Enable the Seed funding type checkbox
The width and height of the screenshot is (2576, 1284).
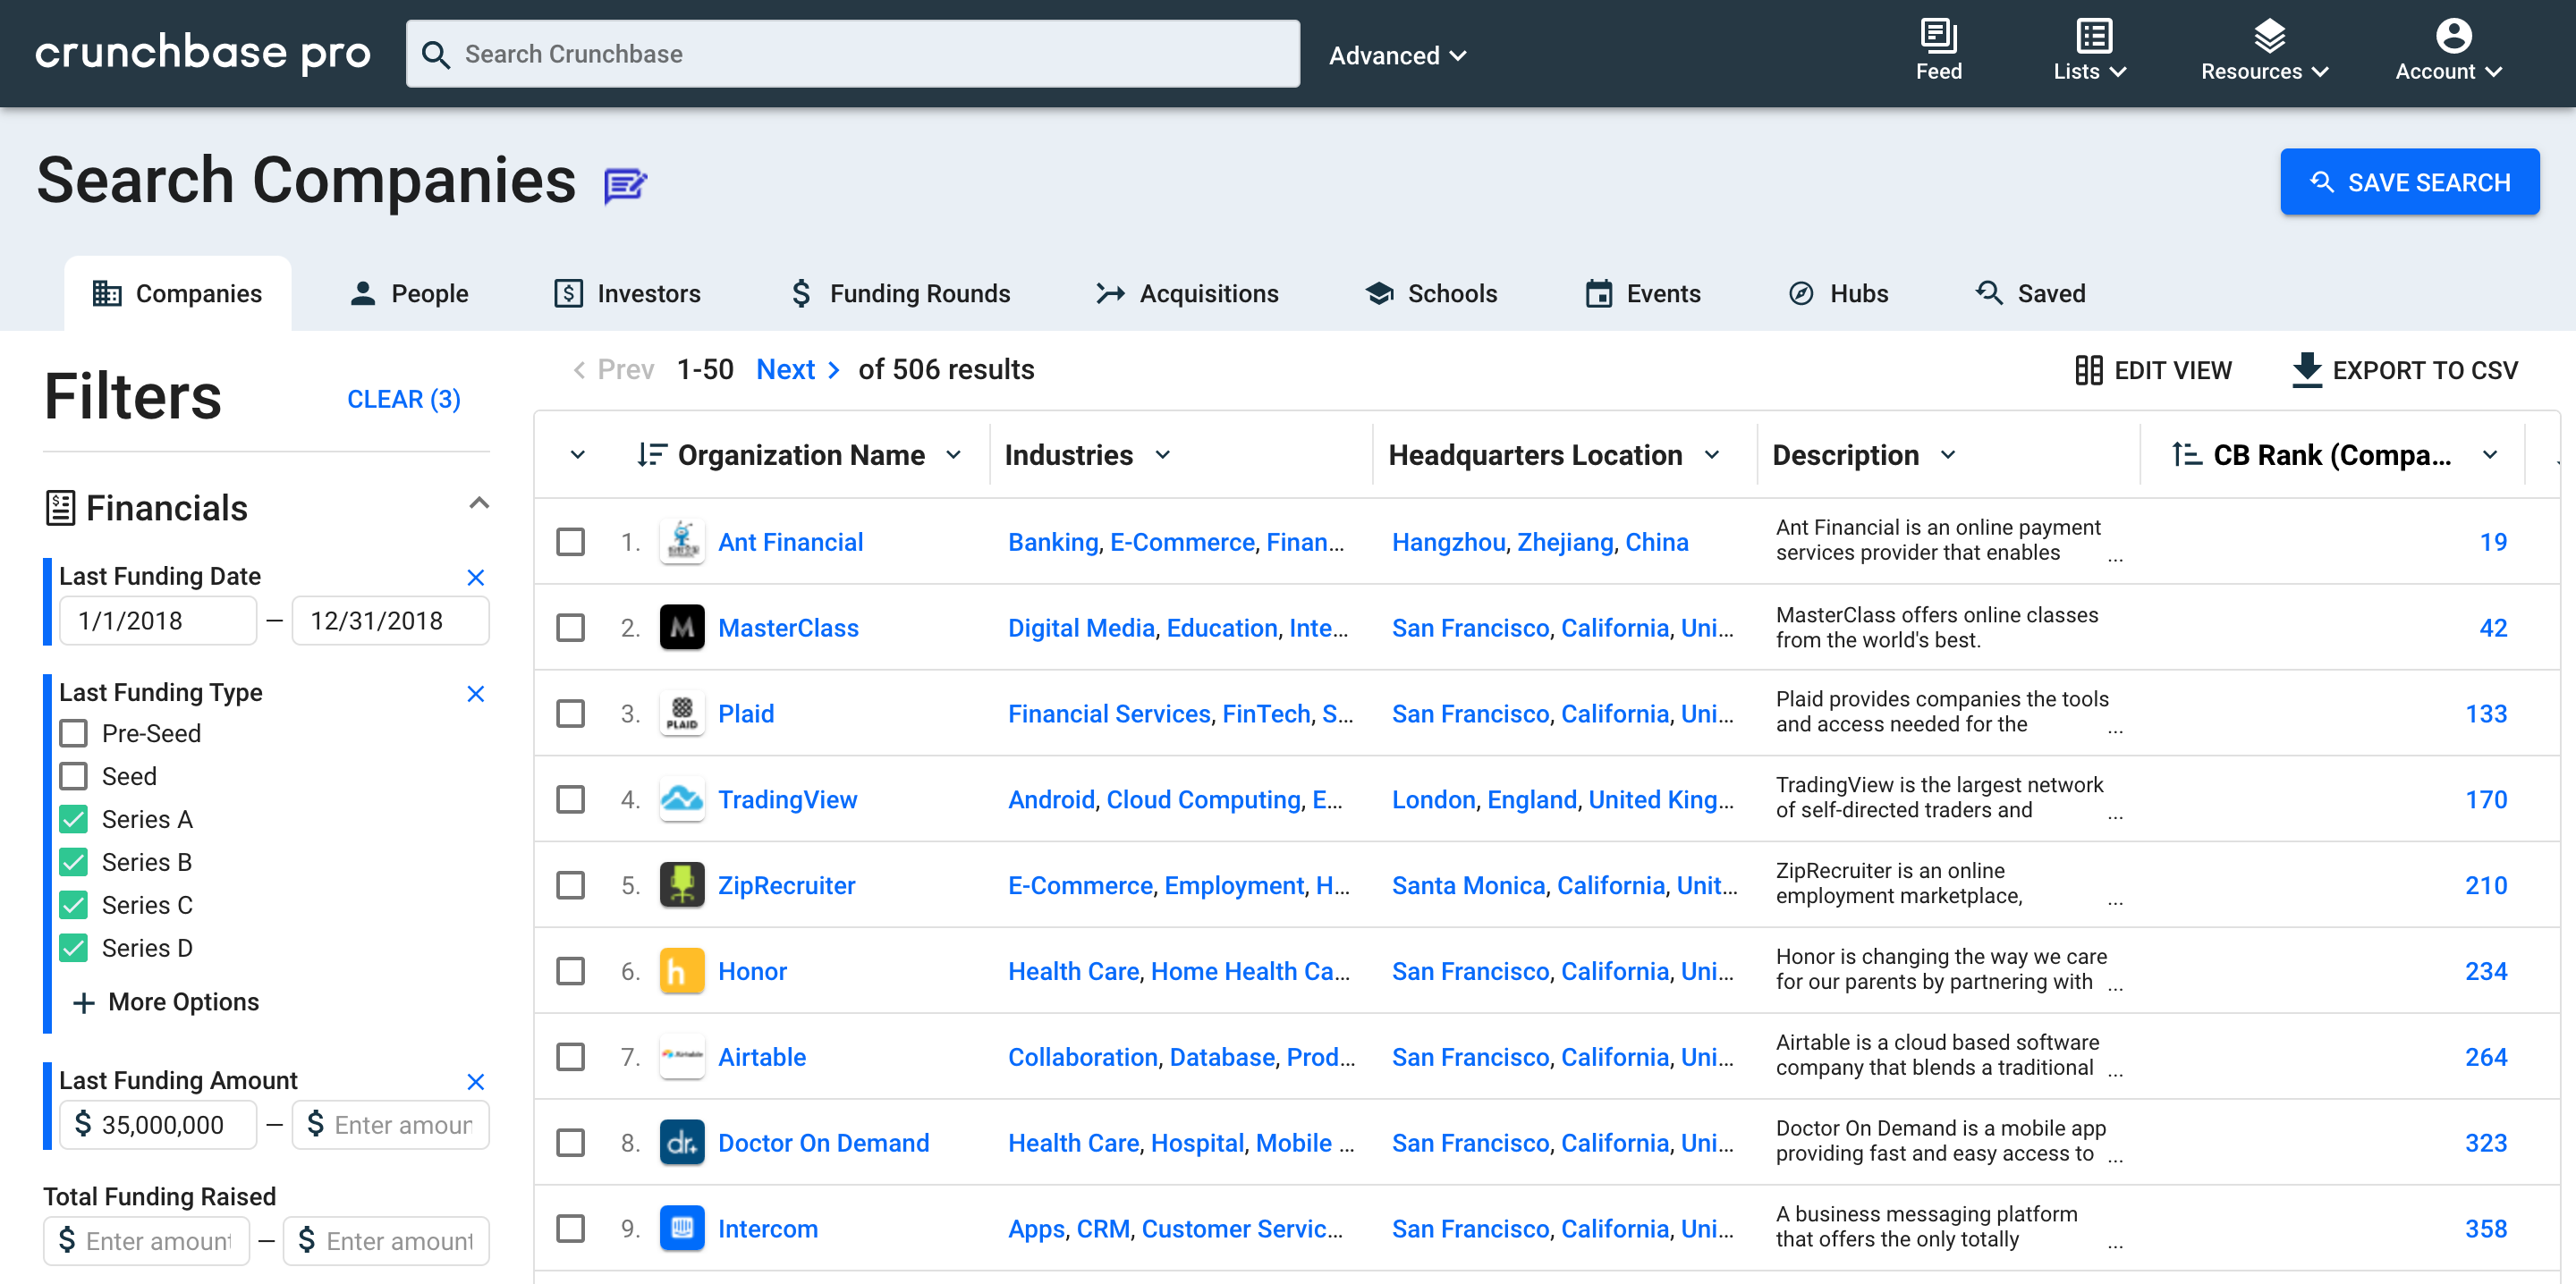pos(73,775)
